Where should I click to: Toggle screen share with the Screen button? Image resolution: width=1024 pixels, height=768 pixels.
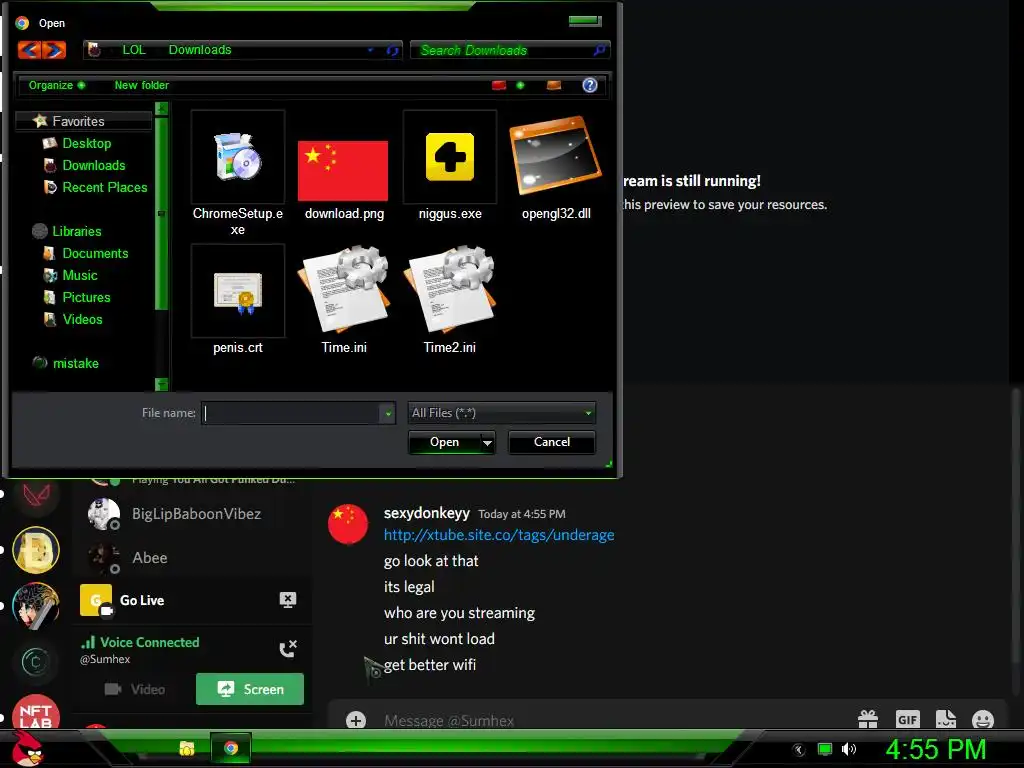pyautogui.click(x=250, y=689)
